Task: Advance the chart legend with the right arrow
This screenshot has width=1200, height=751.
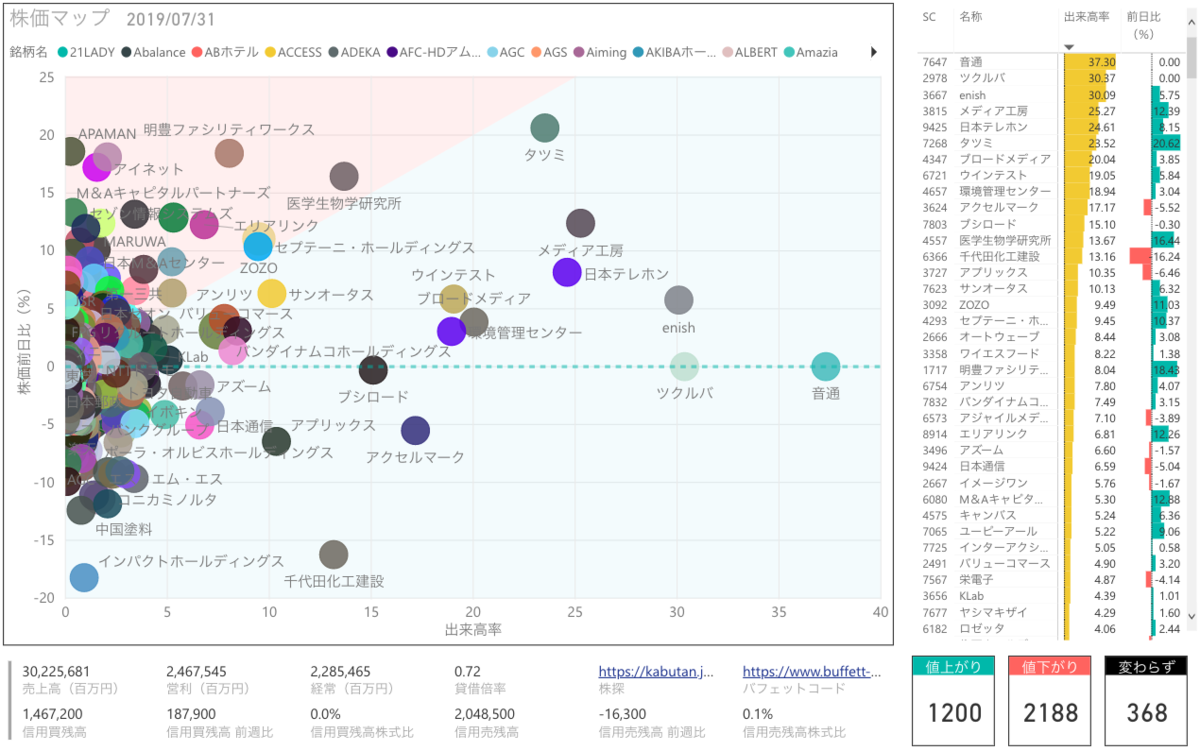Action: pos(875,52)
